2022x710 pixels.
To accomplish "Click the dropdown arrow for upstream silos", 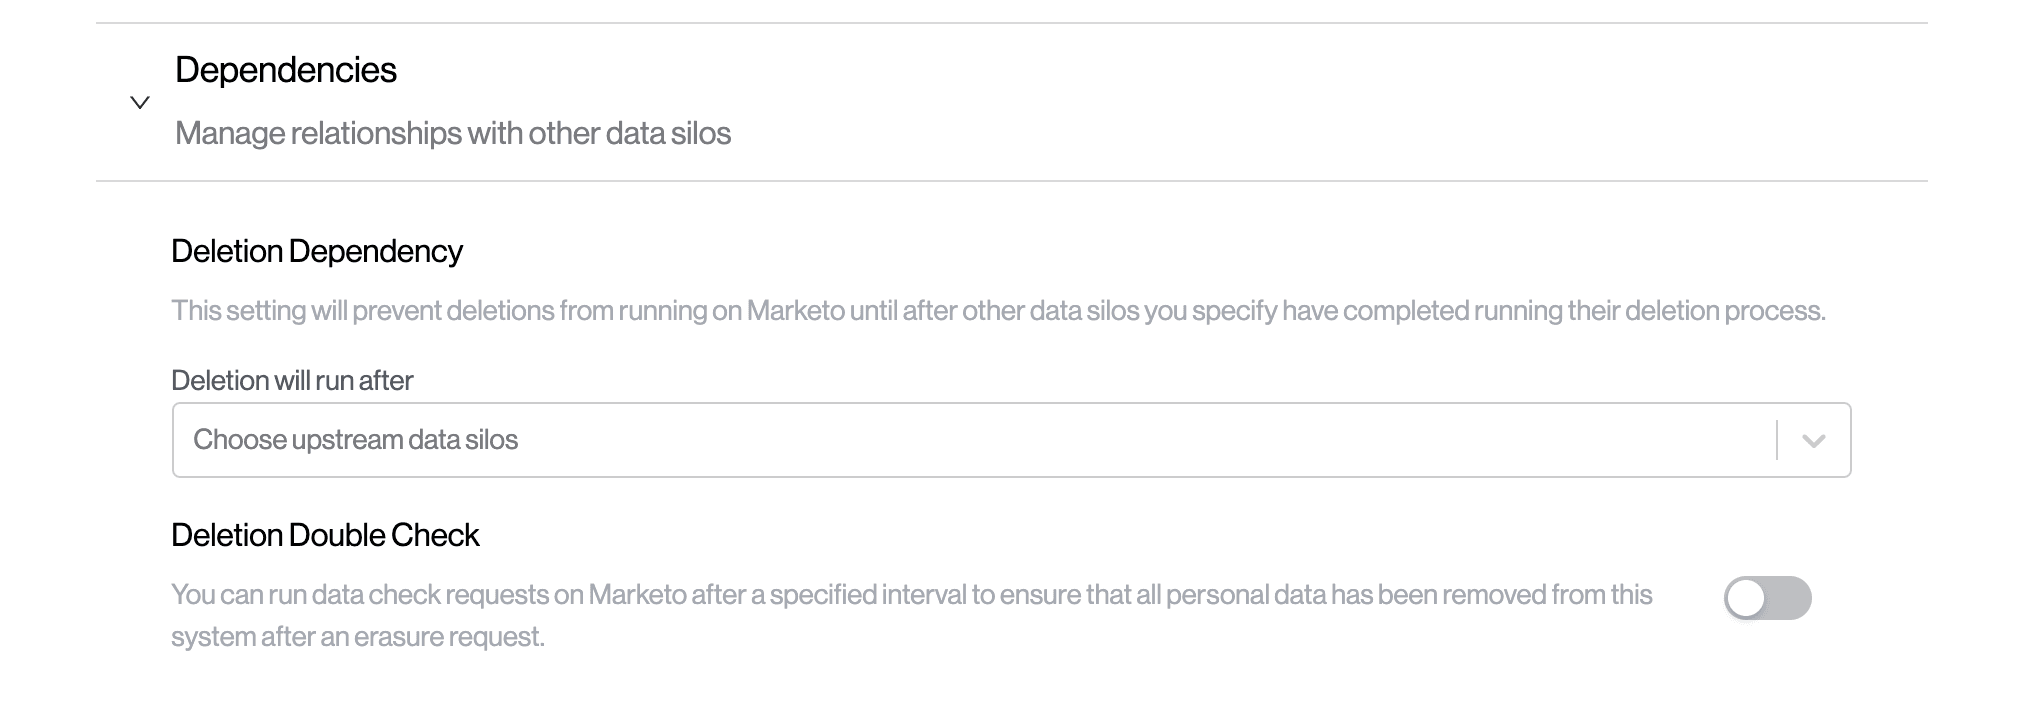I will 1813,440.
